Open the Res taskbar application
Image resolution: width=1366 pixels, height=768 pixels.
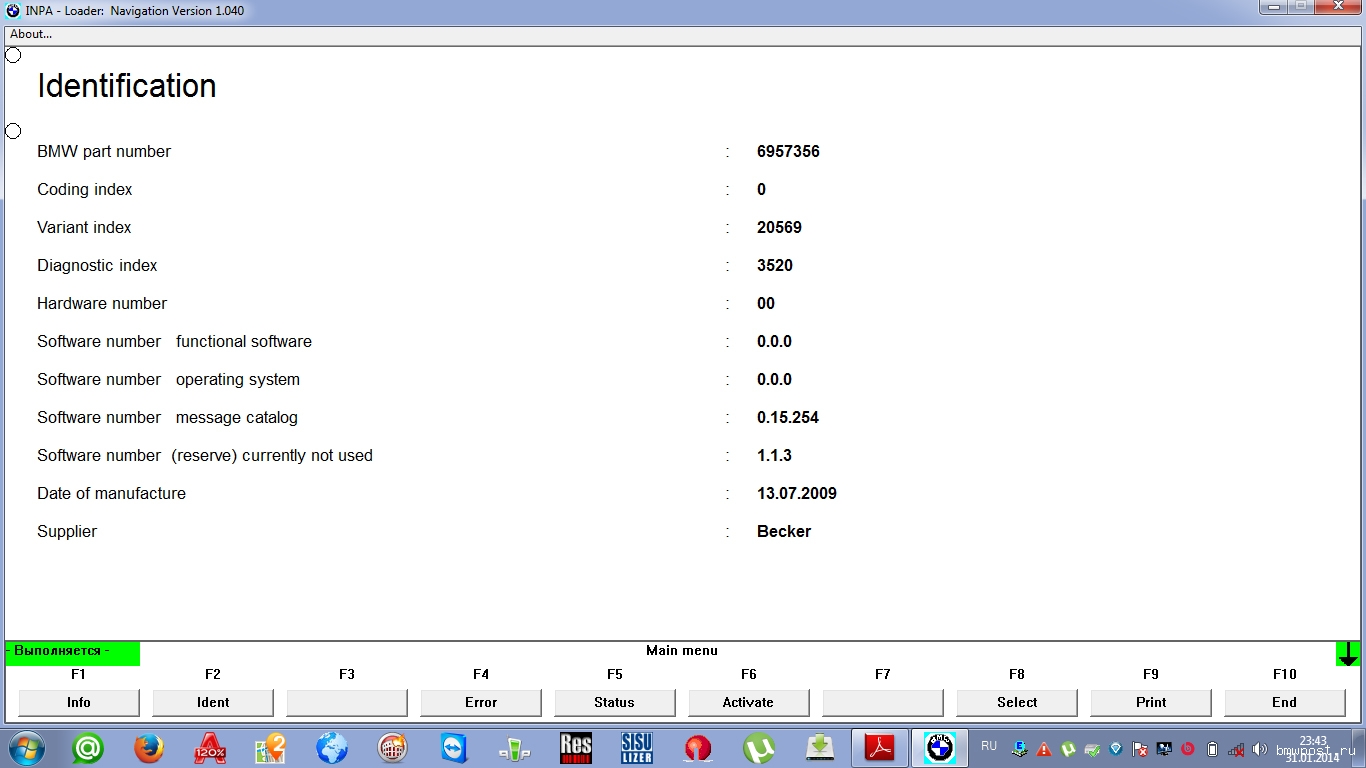576,748
